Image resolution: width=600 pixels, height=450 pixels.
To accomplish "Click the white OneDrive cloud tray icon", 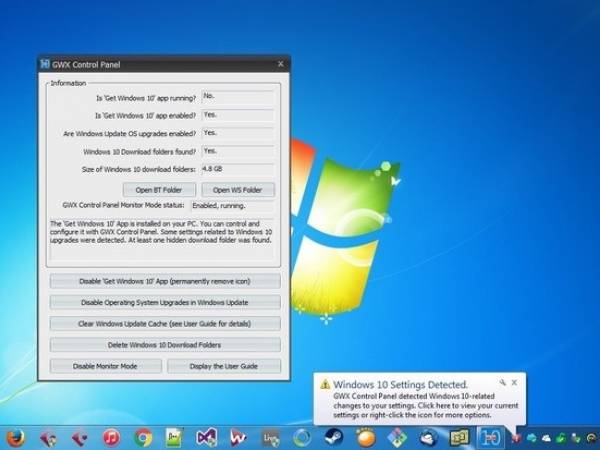I will 546,438.
